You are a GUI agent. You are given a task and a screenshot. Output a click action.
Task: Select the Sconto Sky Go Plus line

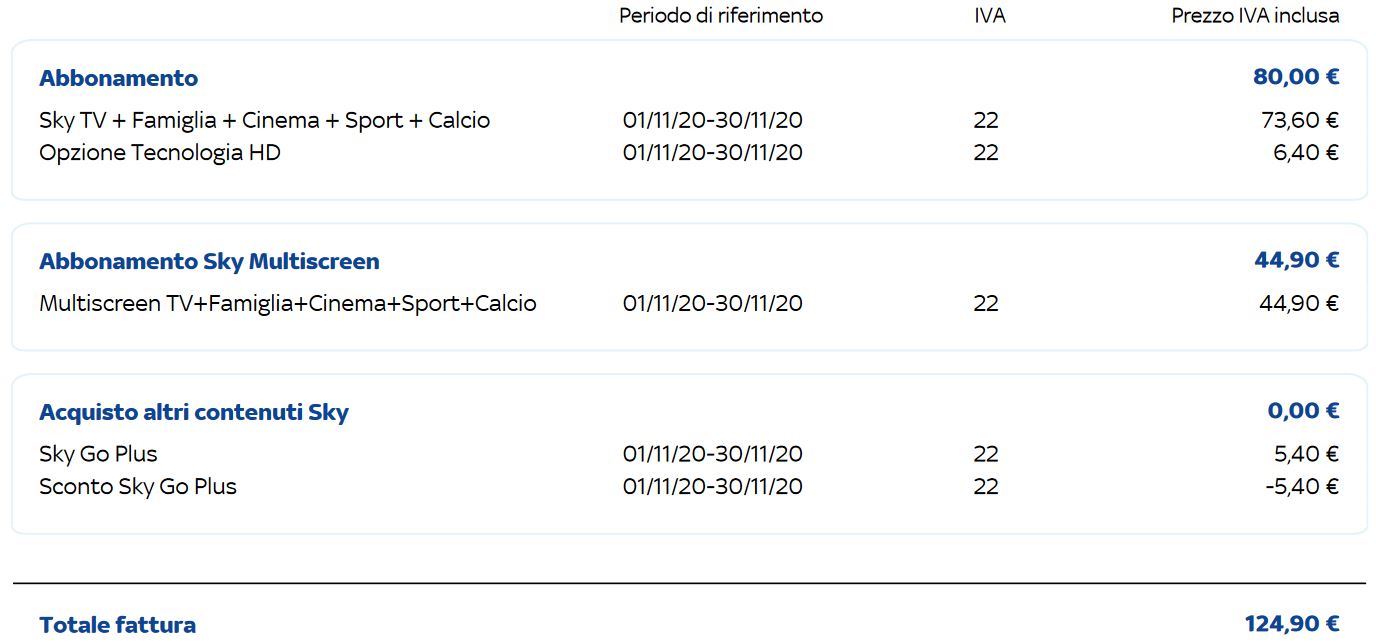click(138, 487)
